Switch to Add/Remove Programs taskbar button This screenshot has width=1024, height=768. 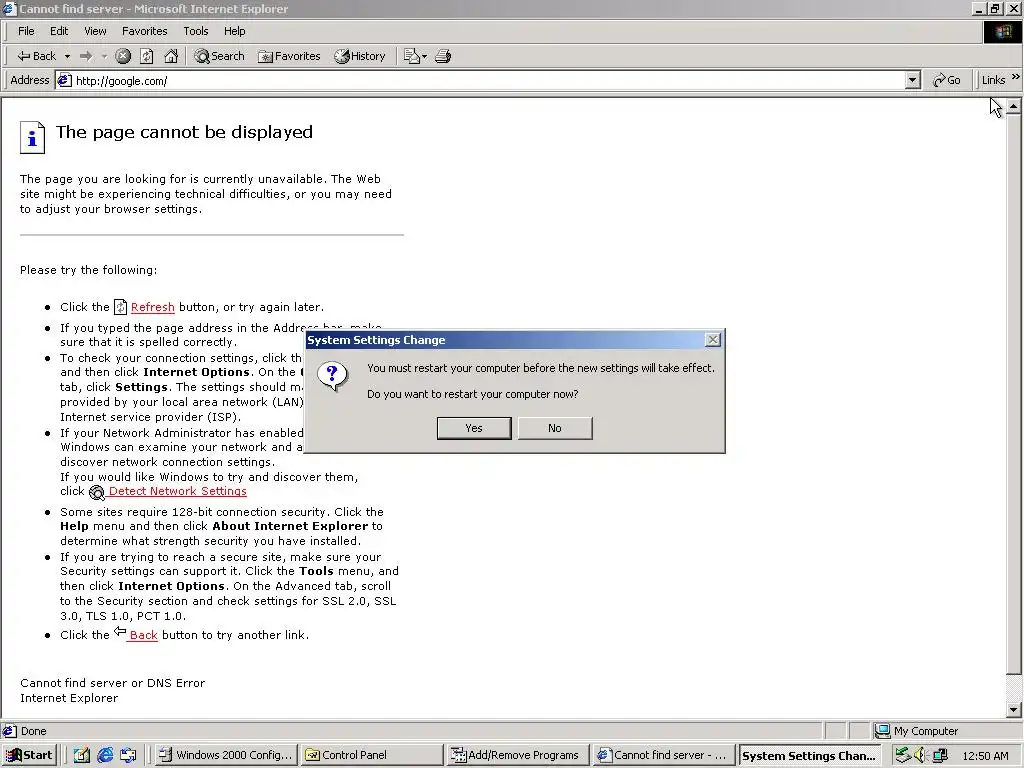click(517, 755)
